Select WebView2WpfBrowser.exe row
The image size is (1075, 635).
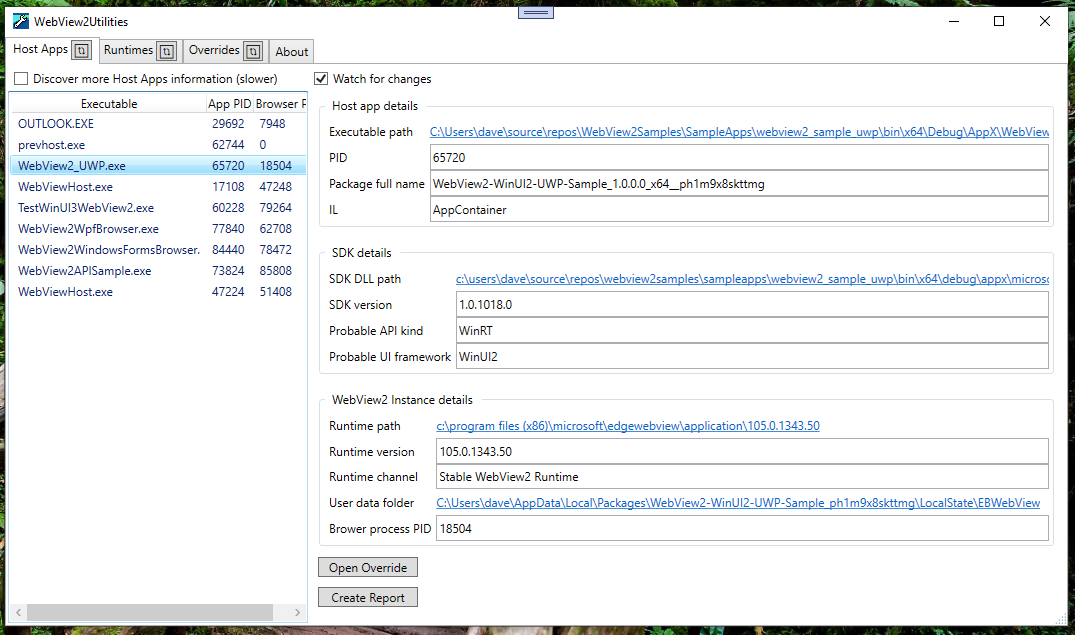158,228
